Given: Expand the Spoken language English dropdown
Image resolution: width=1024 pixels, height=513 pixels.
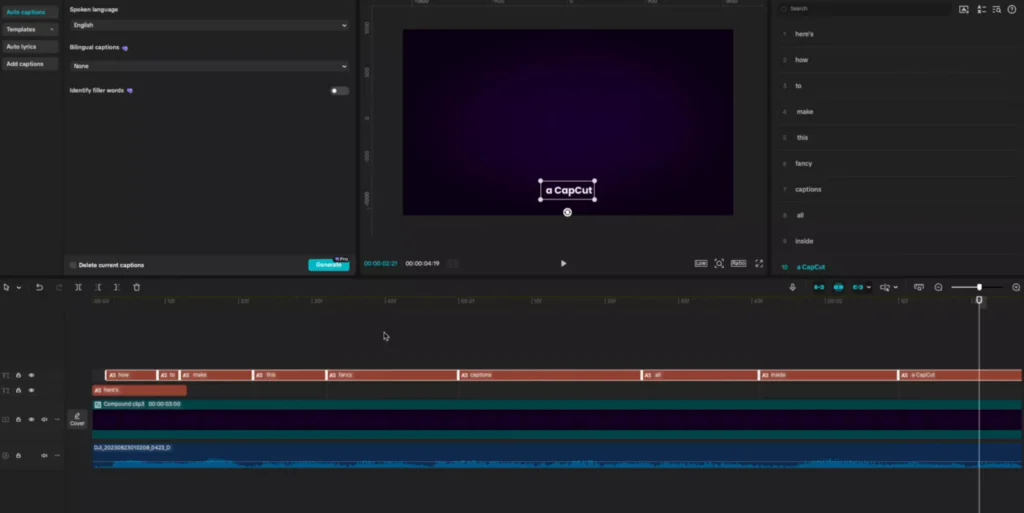Looking at the screenshot, I should pyautogui.click(x=209, y=25).
